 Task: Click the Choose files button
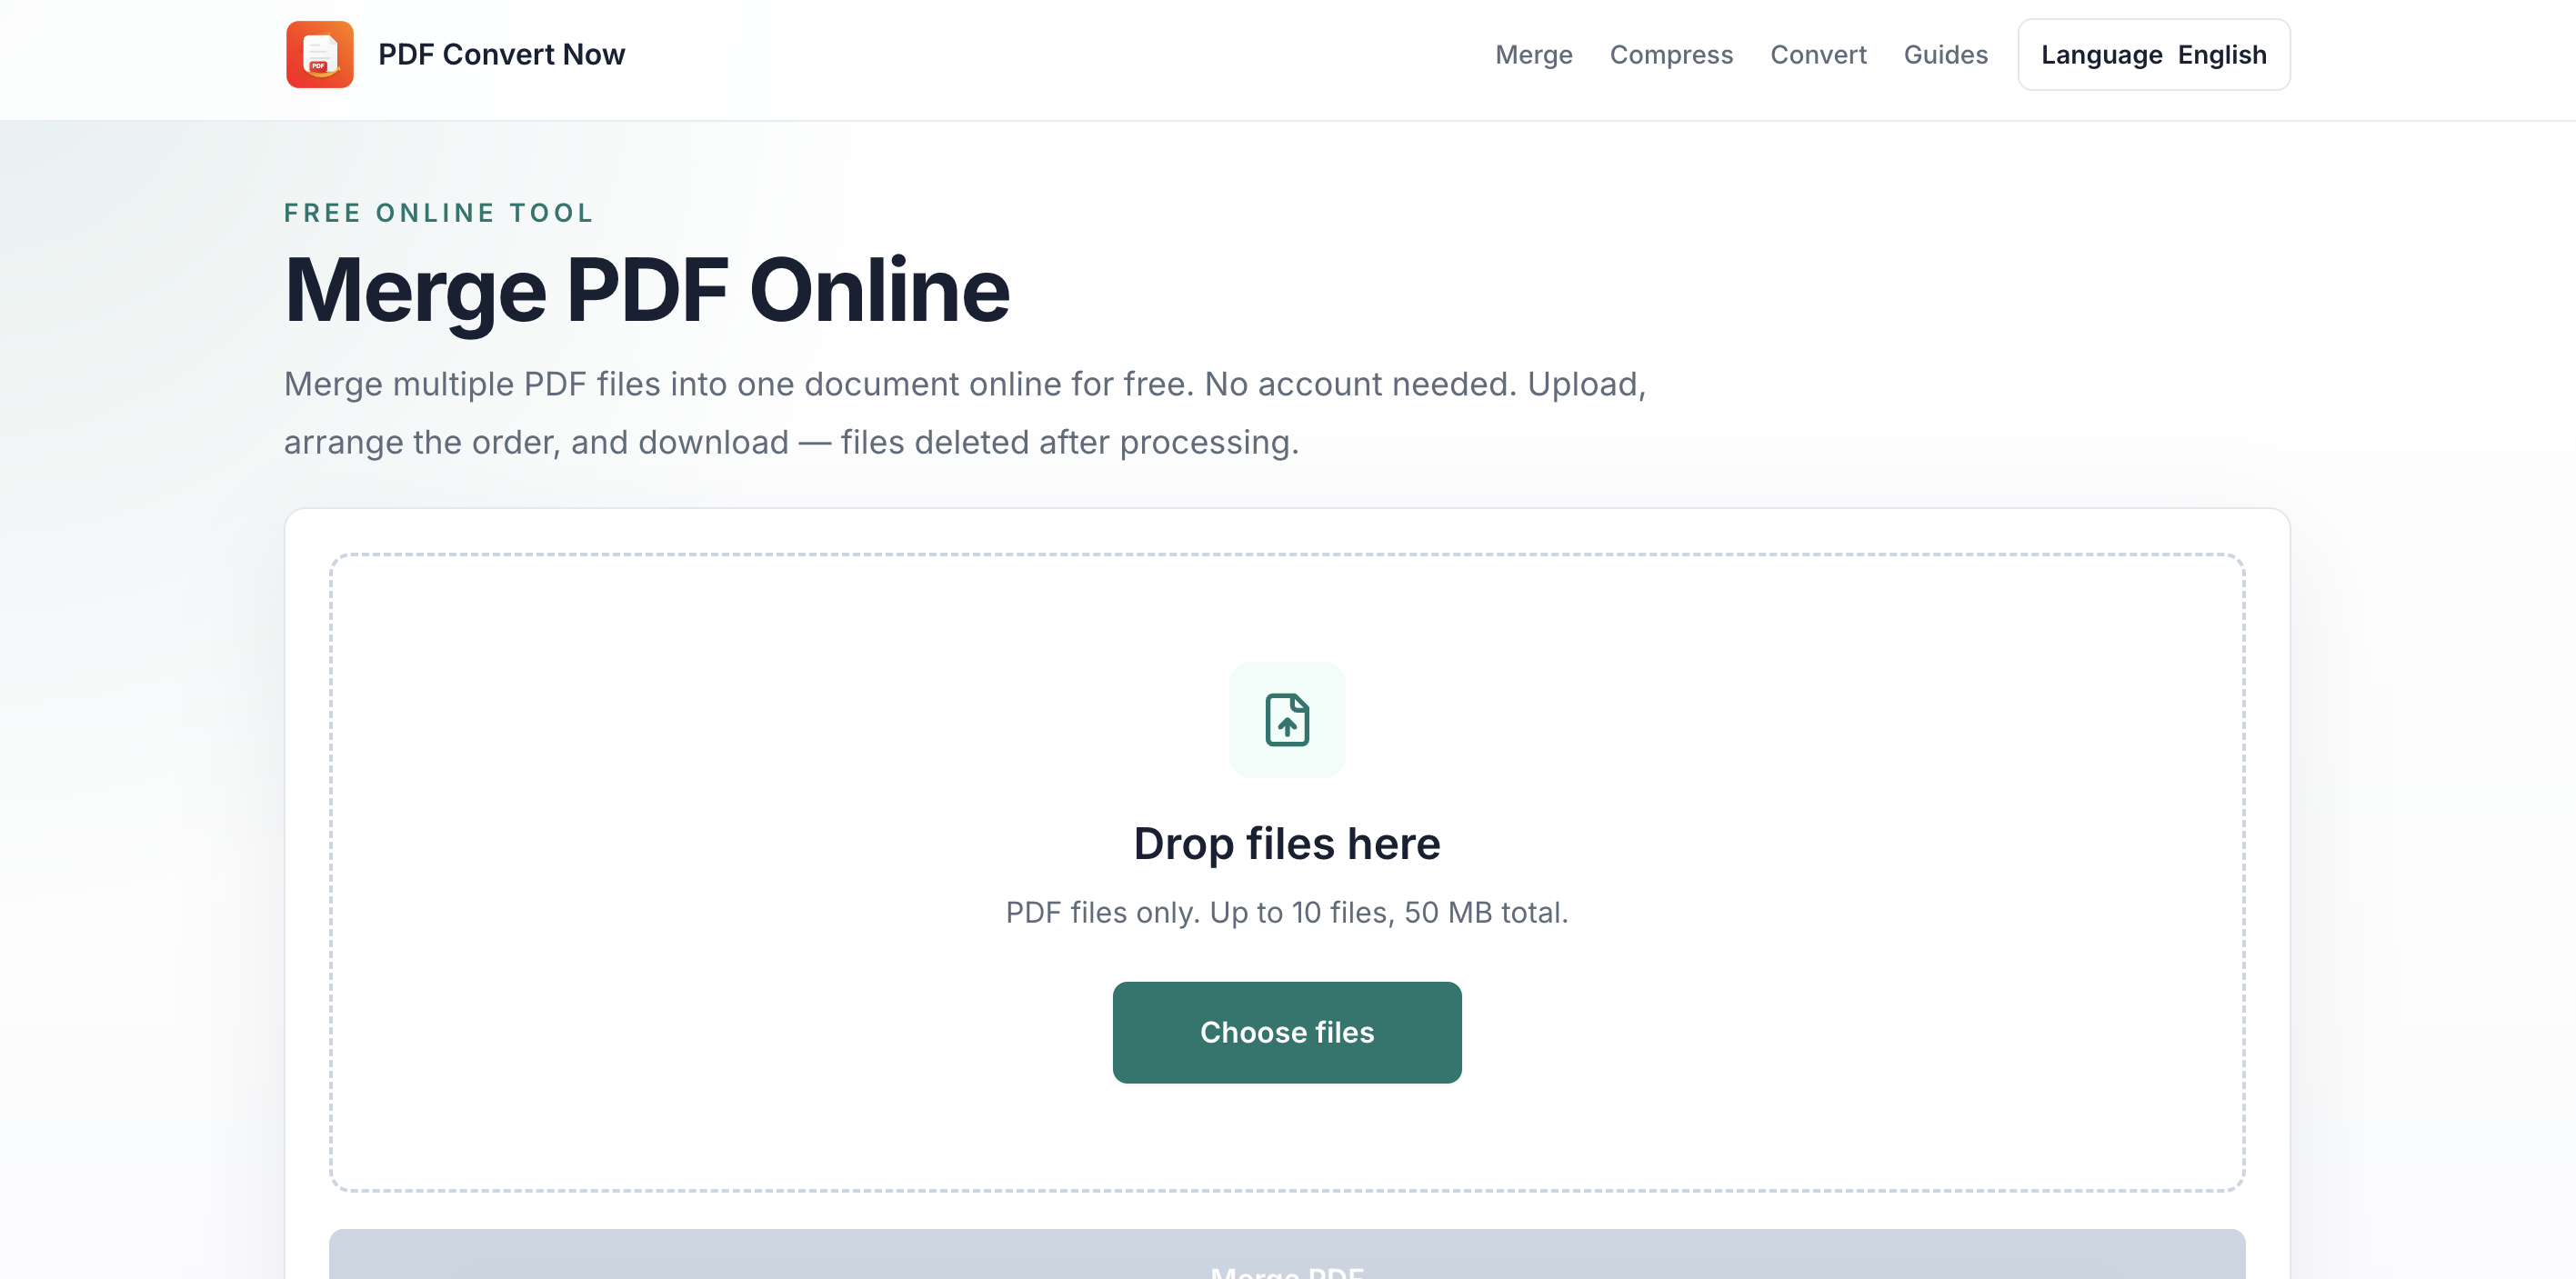click(x=1287, y=1032)
